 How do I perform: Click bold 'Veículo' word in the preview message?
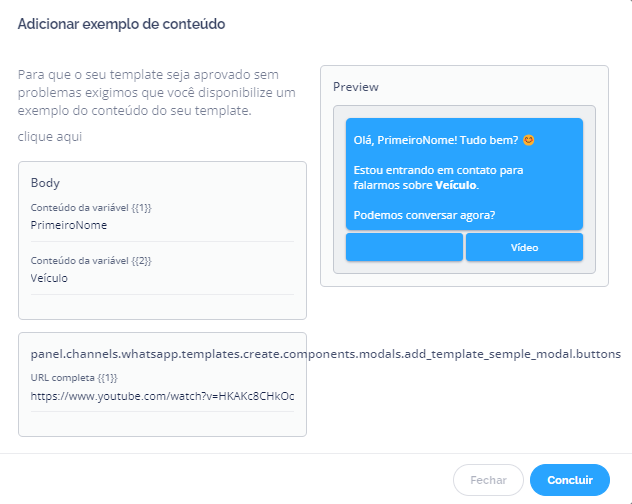coord(456,185)
